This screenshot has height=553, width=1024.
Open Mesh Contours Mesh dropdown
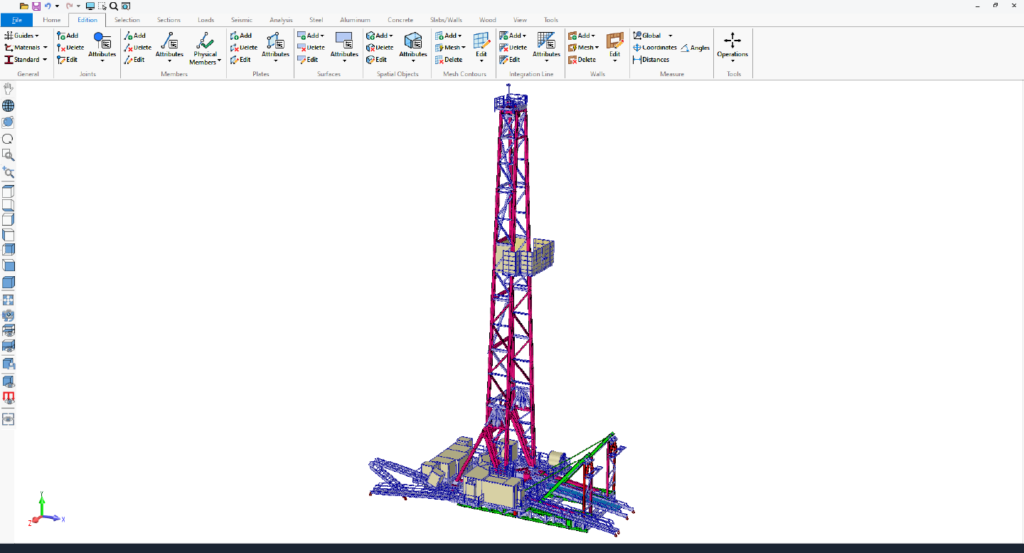(x=451, y=48)
